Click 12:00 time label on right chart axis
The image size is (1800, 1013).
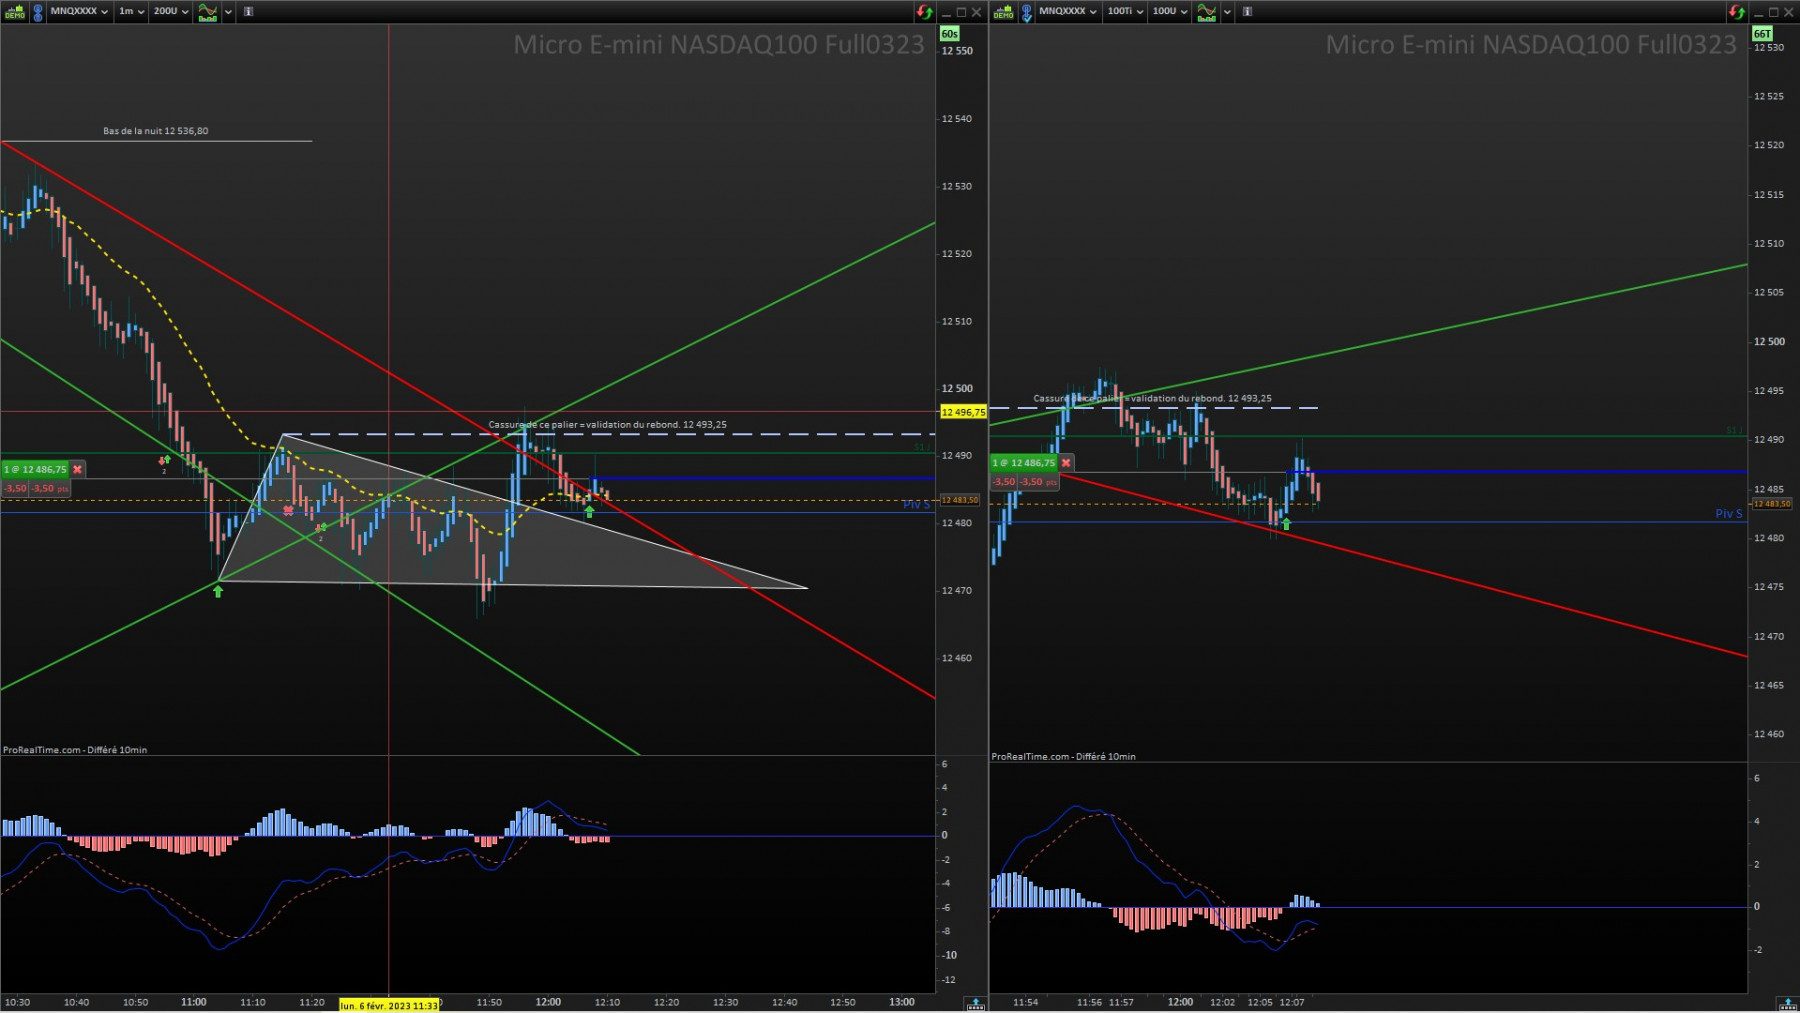(1180, 1002)
